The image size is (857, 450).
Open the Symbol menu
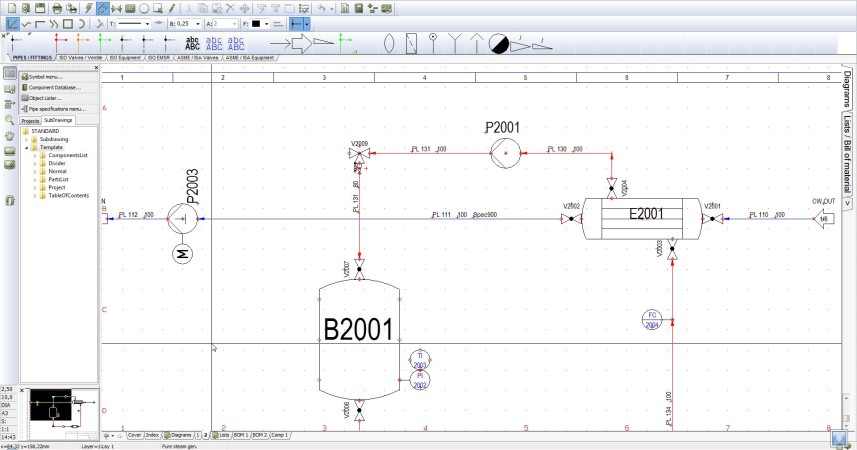tap(59, 77)
